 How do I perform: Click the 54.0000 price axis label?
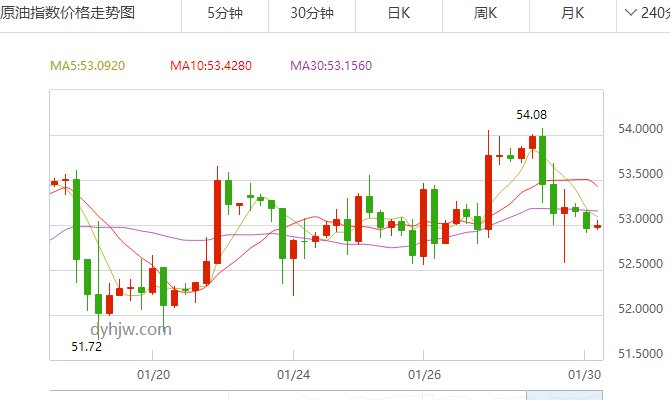pos(637,129)
